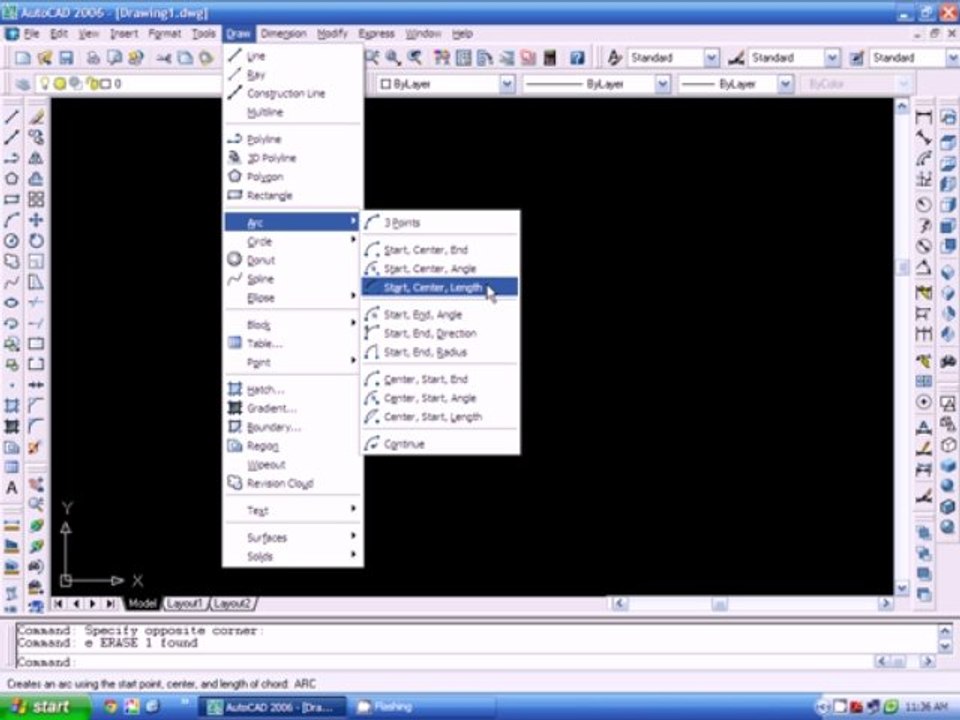Switch to the Layout1 tab

[x=184, y=604]
